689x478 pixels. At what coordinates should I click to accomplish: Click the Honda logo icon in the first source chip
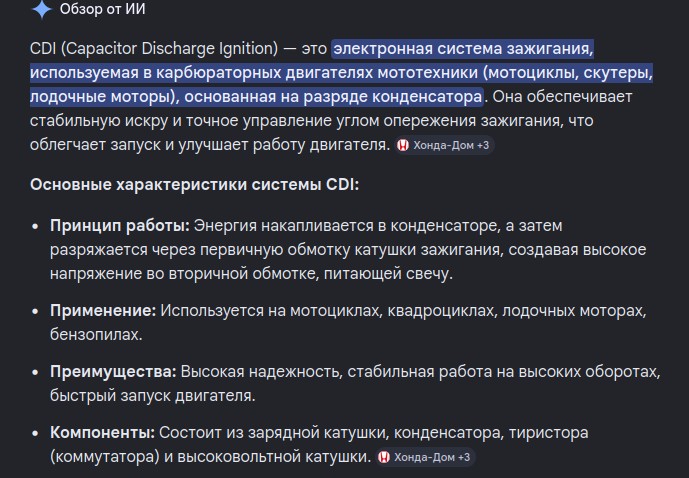click(x=403, y=146)
